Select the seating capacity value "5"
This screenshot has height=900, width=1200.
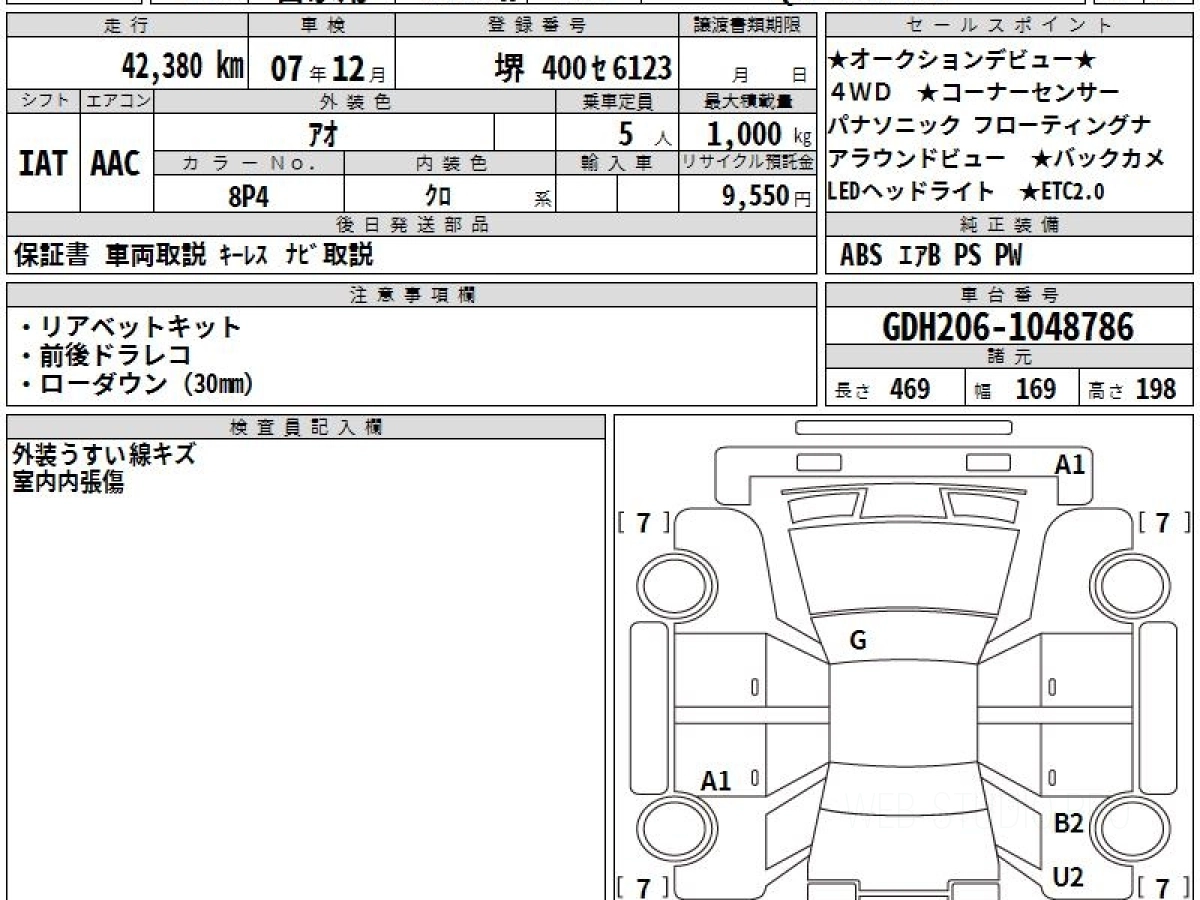tap(626, 132)
